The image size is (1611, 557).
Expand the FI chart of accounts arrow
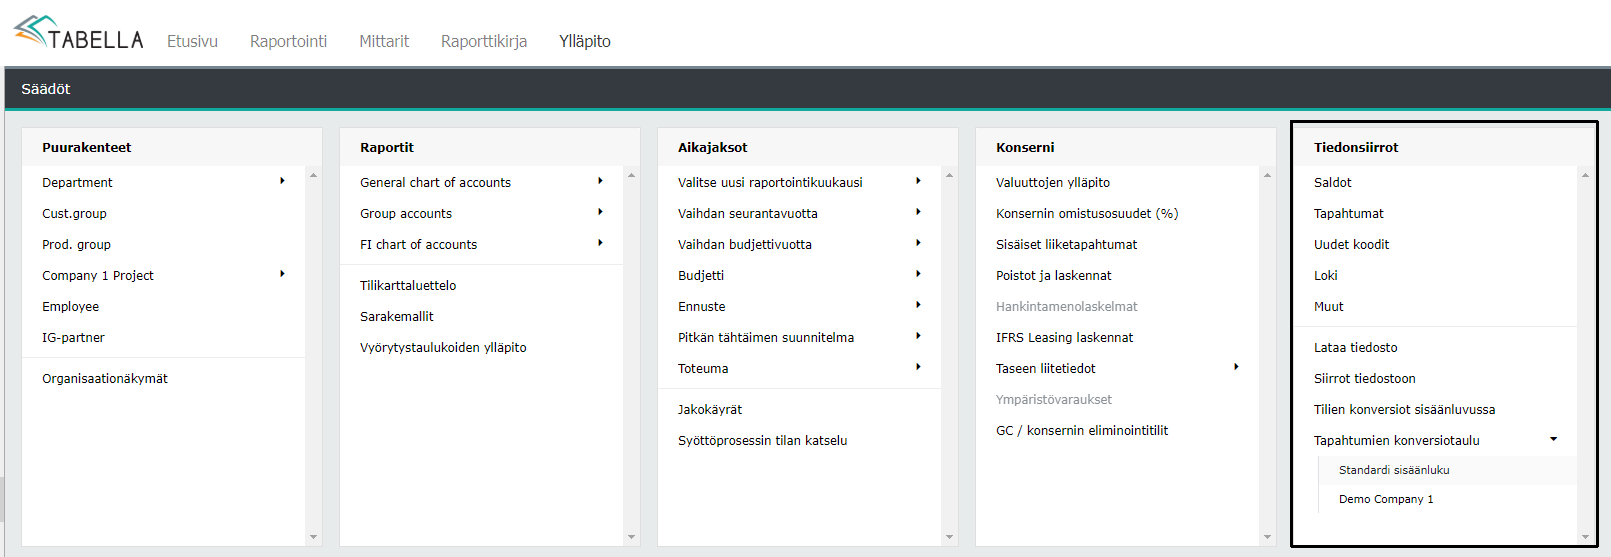pyautogui.click(x=600, y=243)
